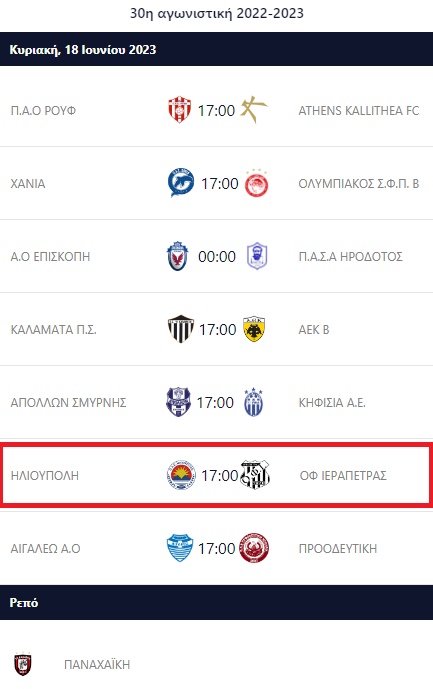
Task: Click the Athens Kallithea gold logo
Action: (x=254, y=109)
